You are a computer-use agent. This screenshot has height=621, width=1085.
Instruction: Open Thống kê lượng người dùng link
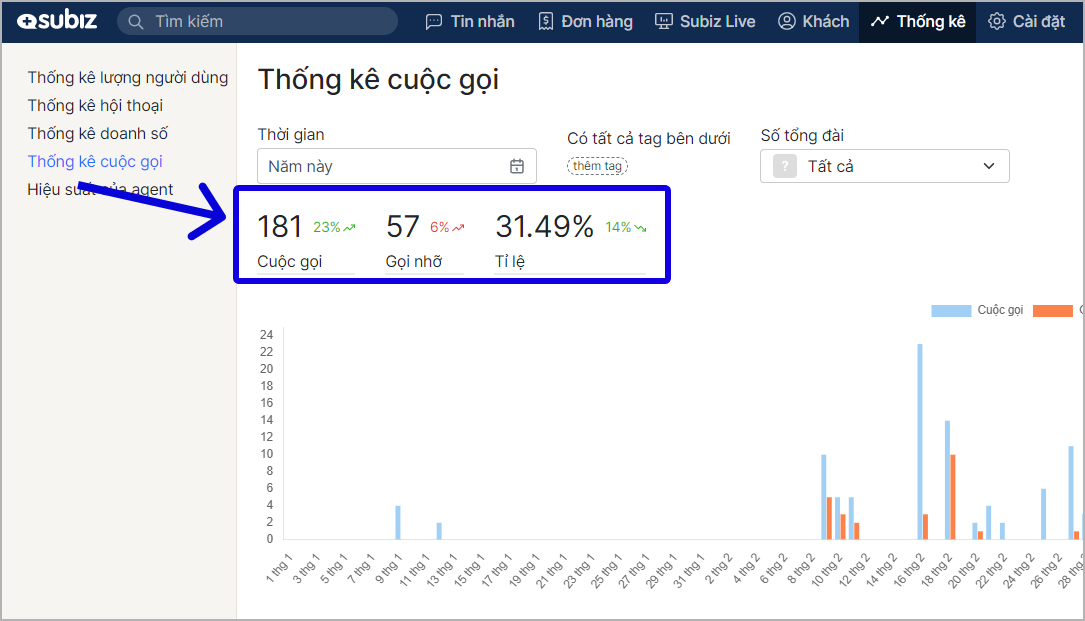[x=127, y=77]
